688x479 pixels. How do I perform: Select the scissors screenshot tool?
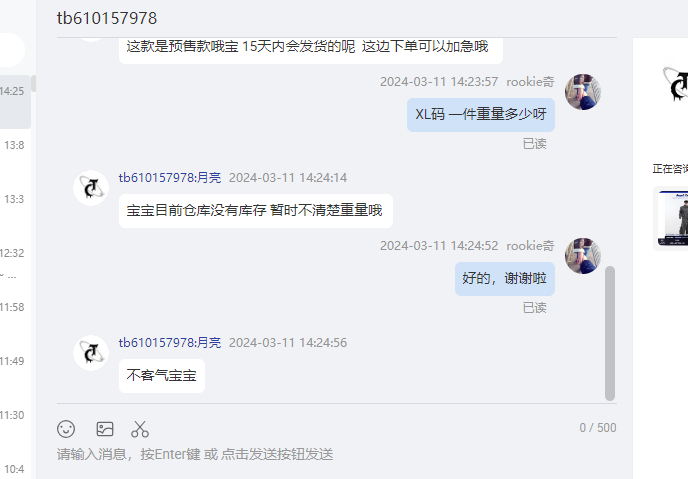140,429
